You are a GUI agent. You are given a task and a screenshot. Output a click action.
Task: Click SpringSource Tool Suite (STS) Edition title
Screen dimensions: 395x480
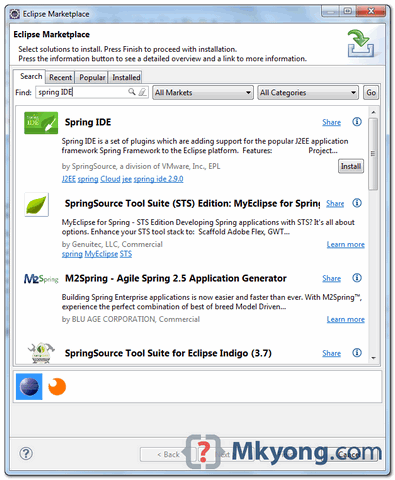[x=192, y=203]
